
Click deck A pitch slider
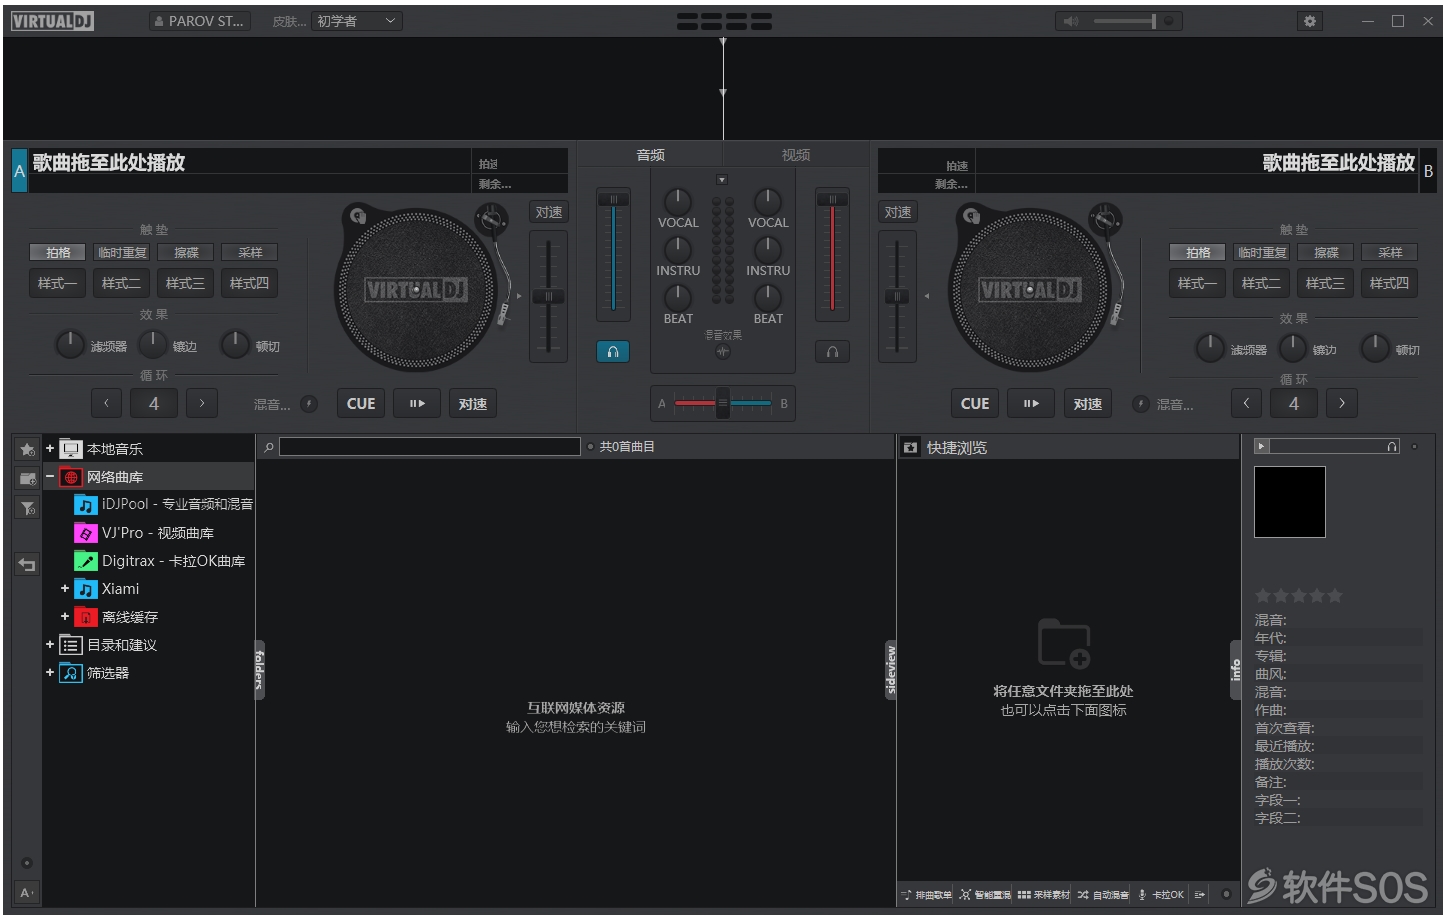pyautogui.click(x=548, y=296)
